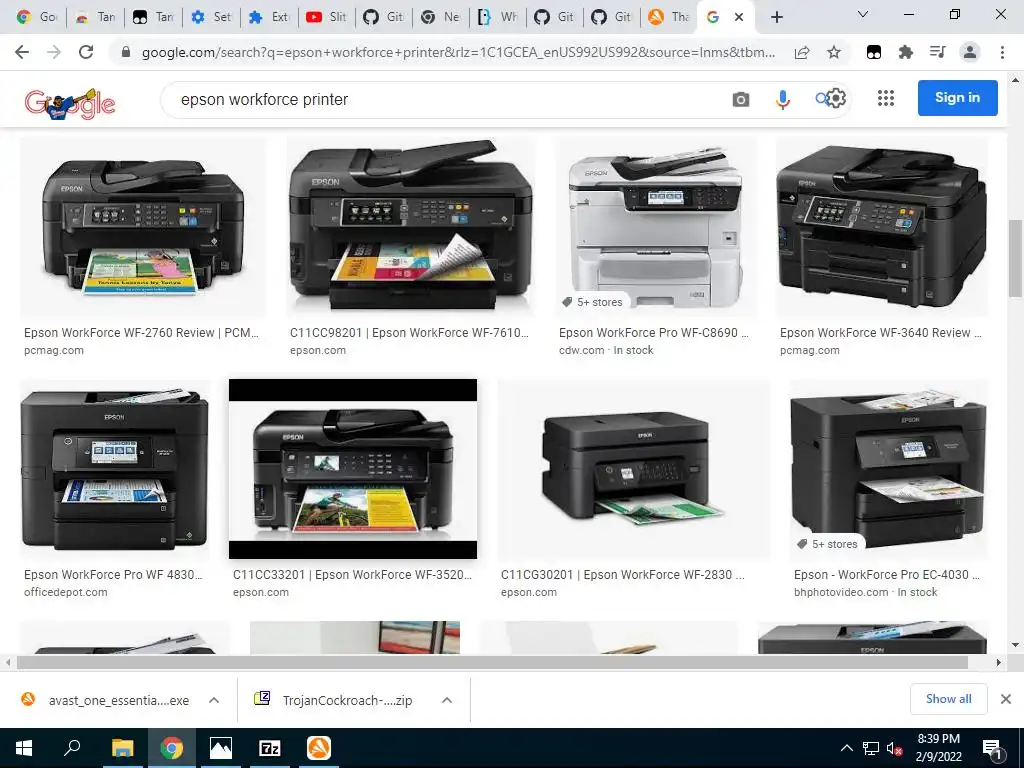Open WorkForce WF-3520 printer image

pyautogui.click(x=353, y=469)
